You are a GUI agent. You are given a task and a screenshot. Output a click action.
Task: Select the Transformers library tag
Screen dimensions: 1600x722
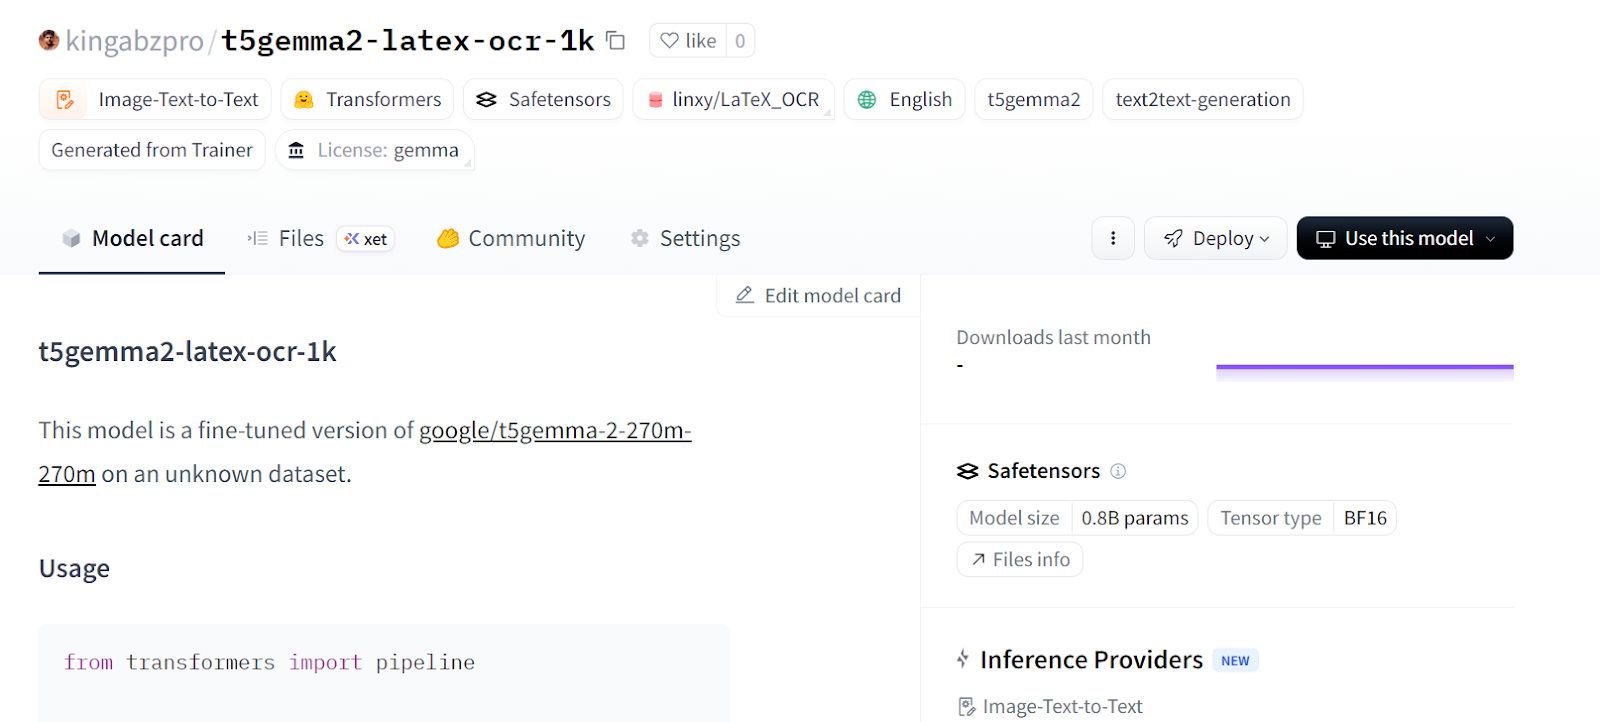click(x=368, y=100)
